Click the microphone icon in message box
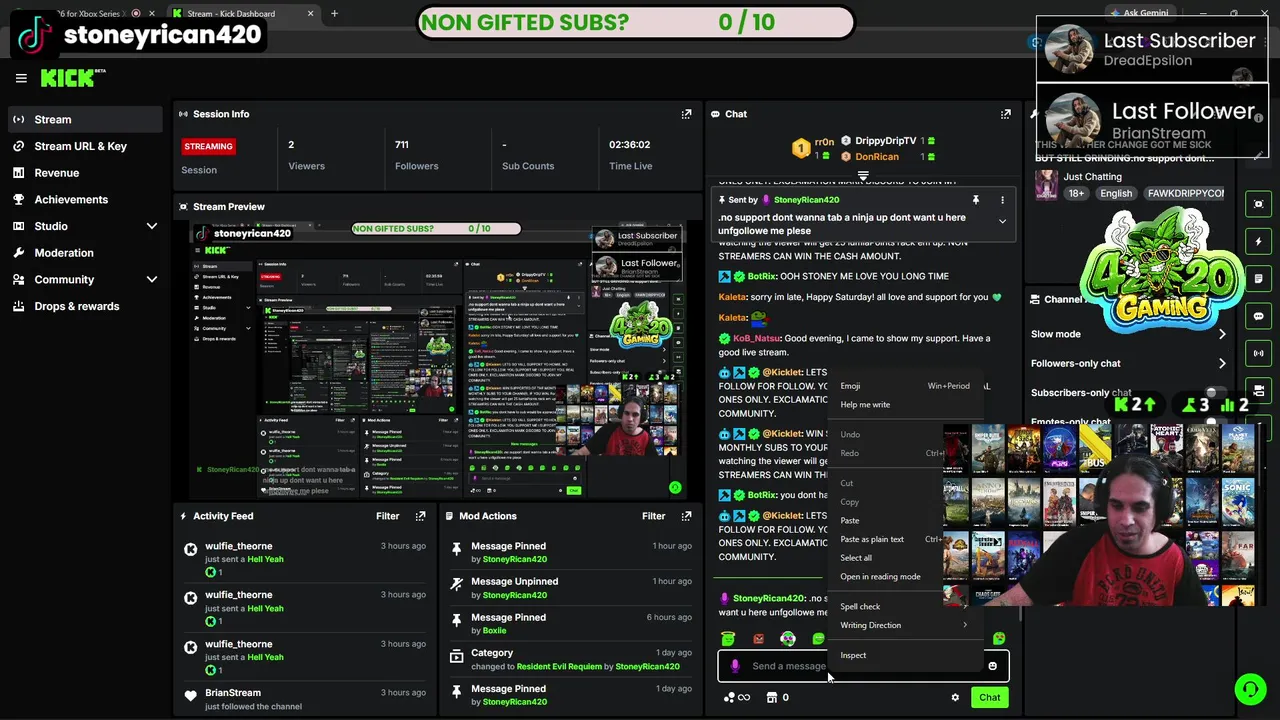Viewport: 1280px width, 720px height. tap(735, 666)
